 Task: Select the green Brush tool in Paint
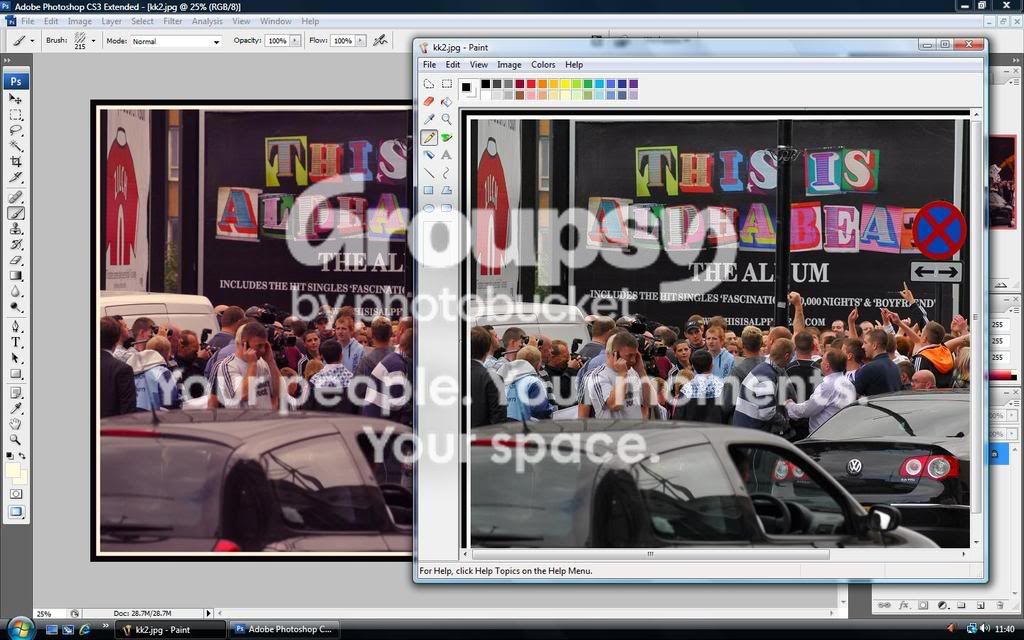[x=446, y=137]
